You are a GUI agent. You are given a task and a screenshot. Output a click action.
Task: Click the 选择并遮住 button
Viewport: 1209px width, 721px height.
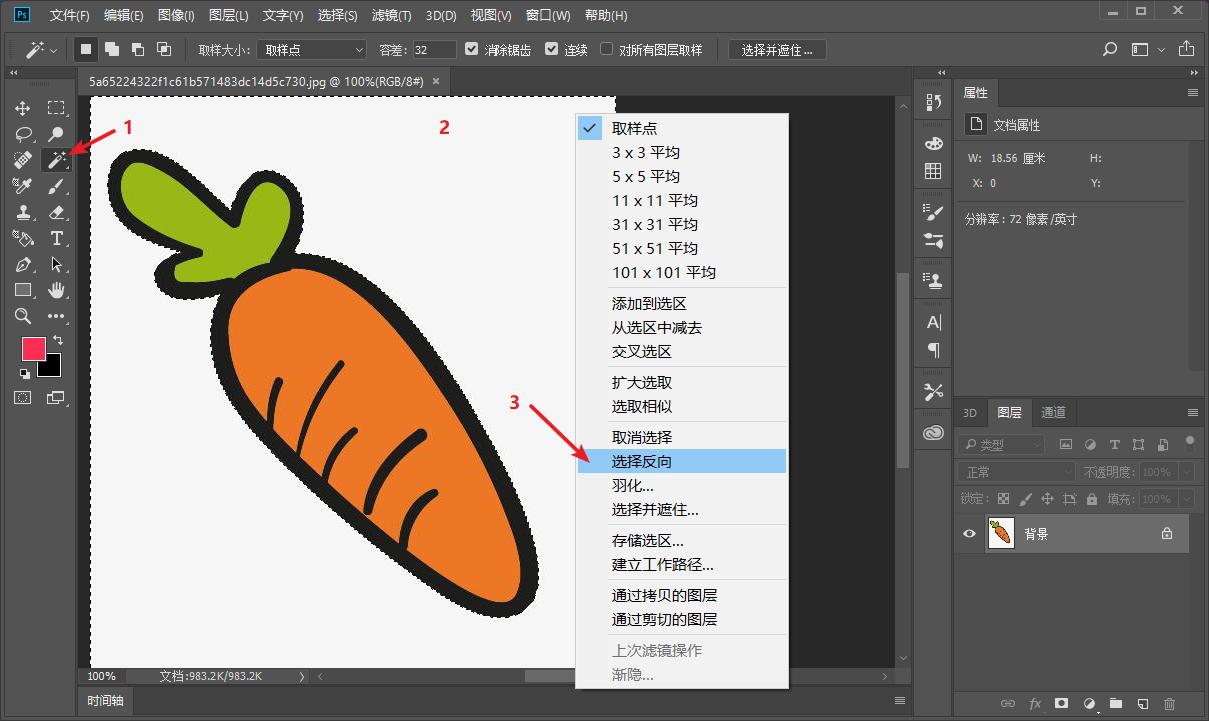pos(776,49)
